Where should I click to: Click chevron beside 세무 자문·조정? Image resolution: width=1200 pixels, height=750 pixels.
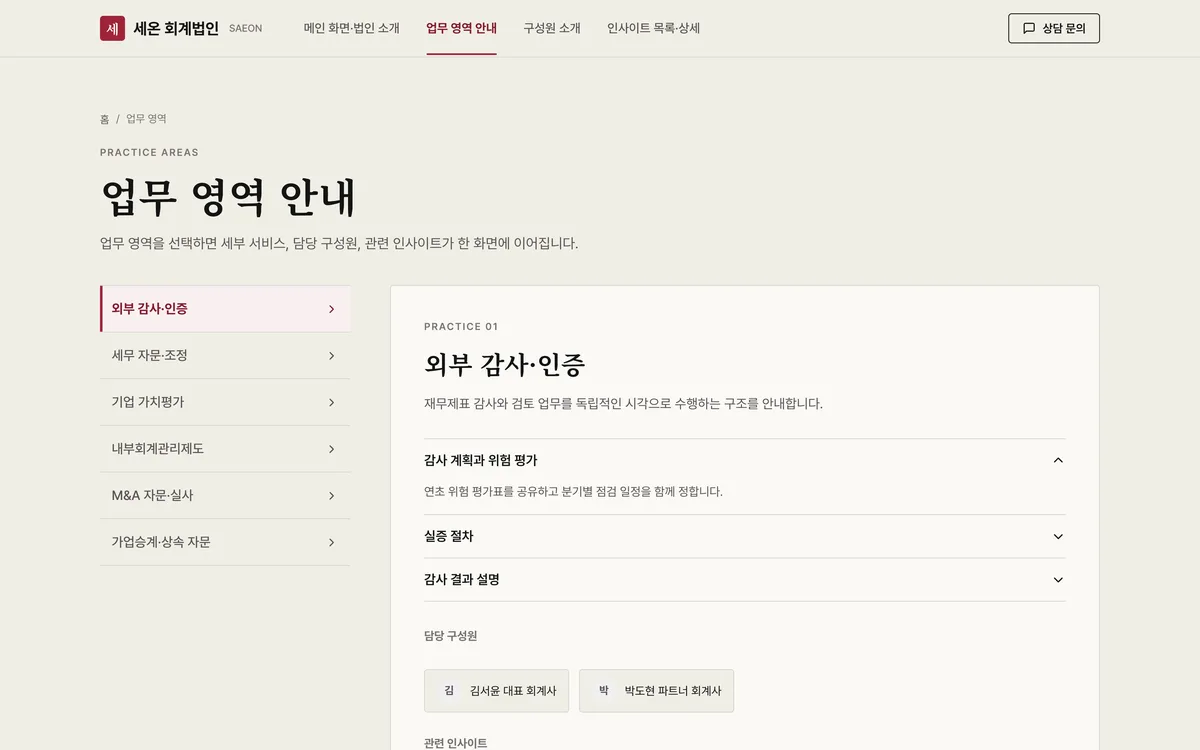click(x=332, y=356)
